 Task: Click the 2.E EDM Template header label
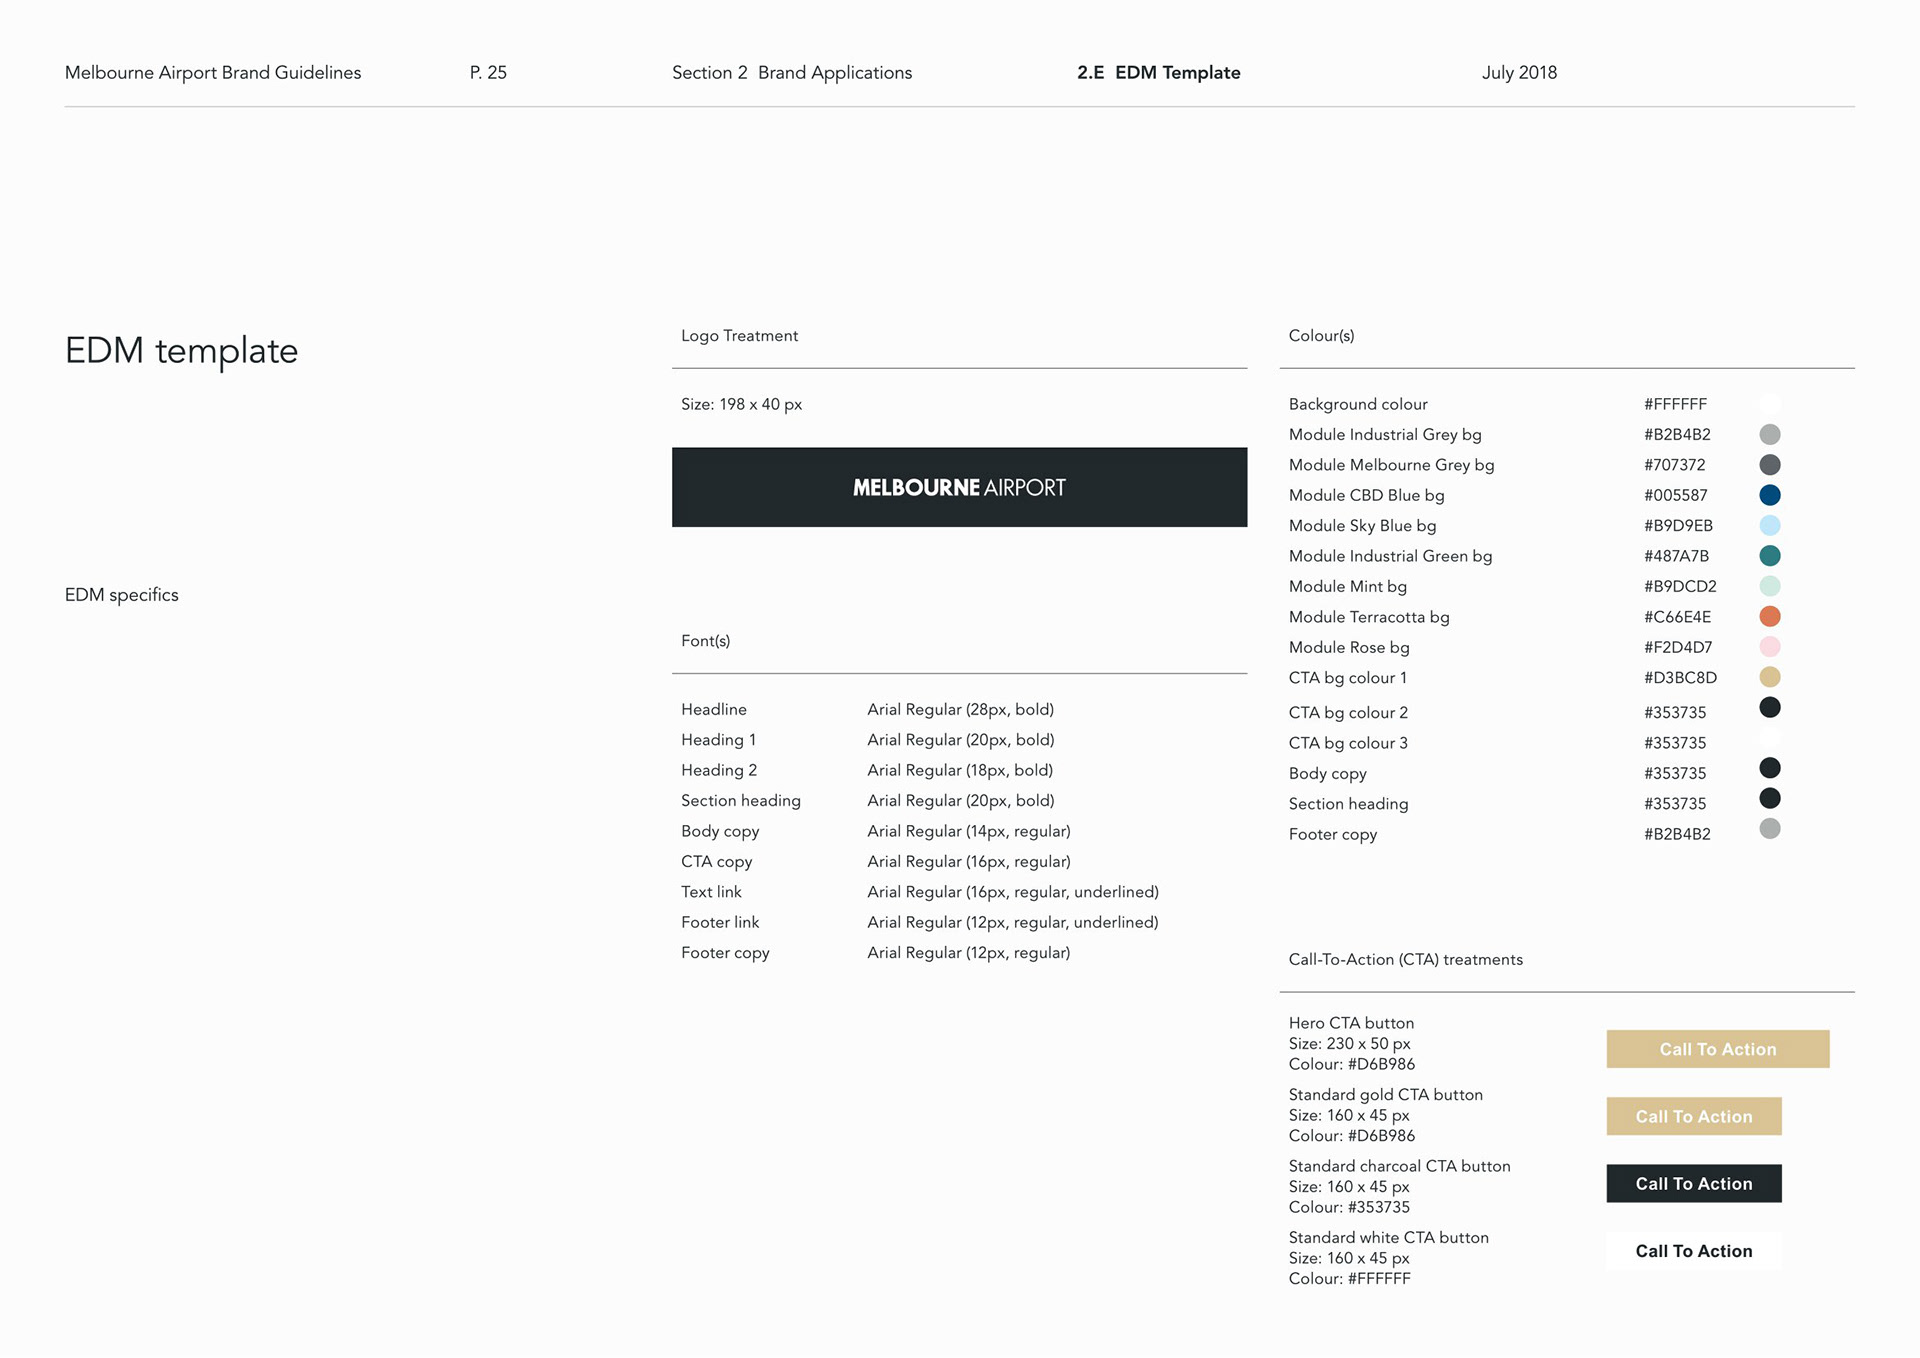(1158, 73)
